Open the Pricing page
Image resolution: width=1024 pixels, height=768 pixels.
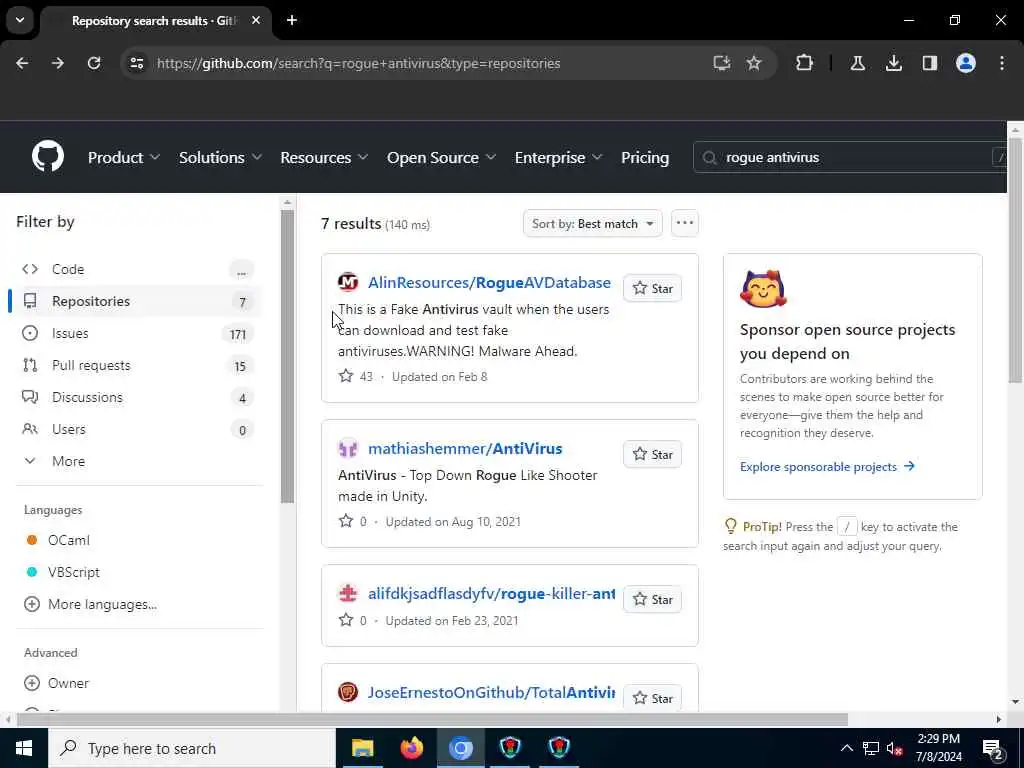point(645,157)
